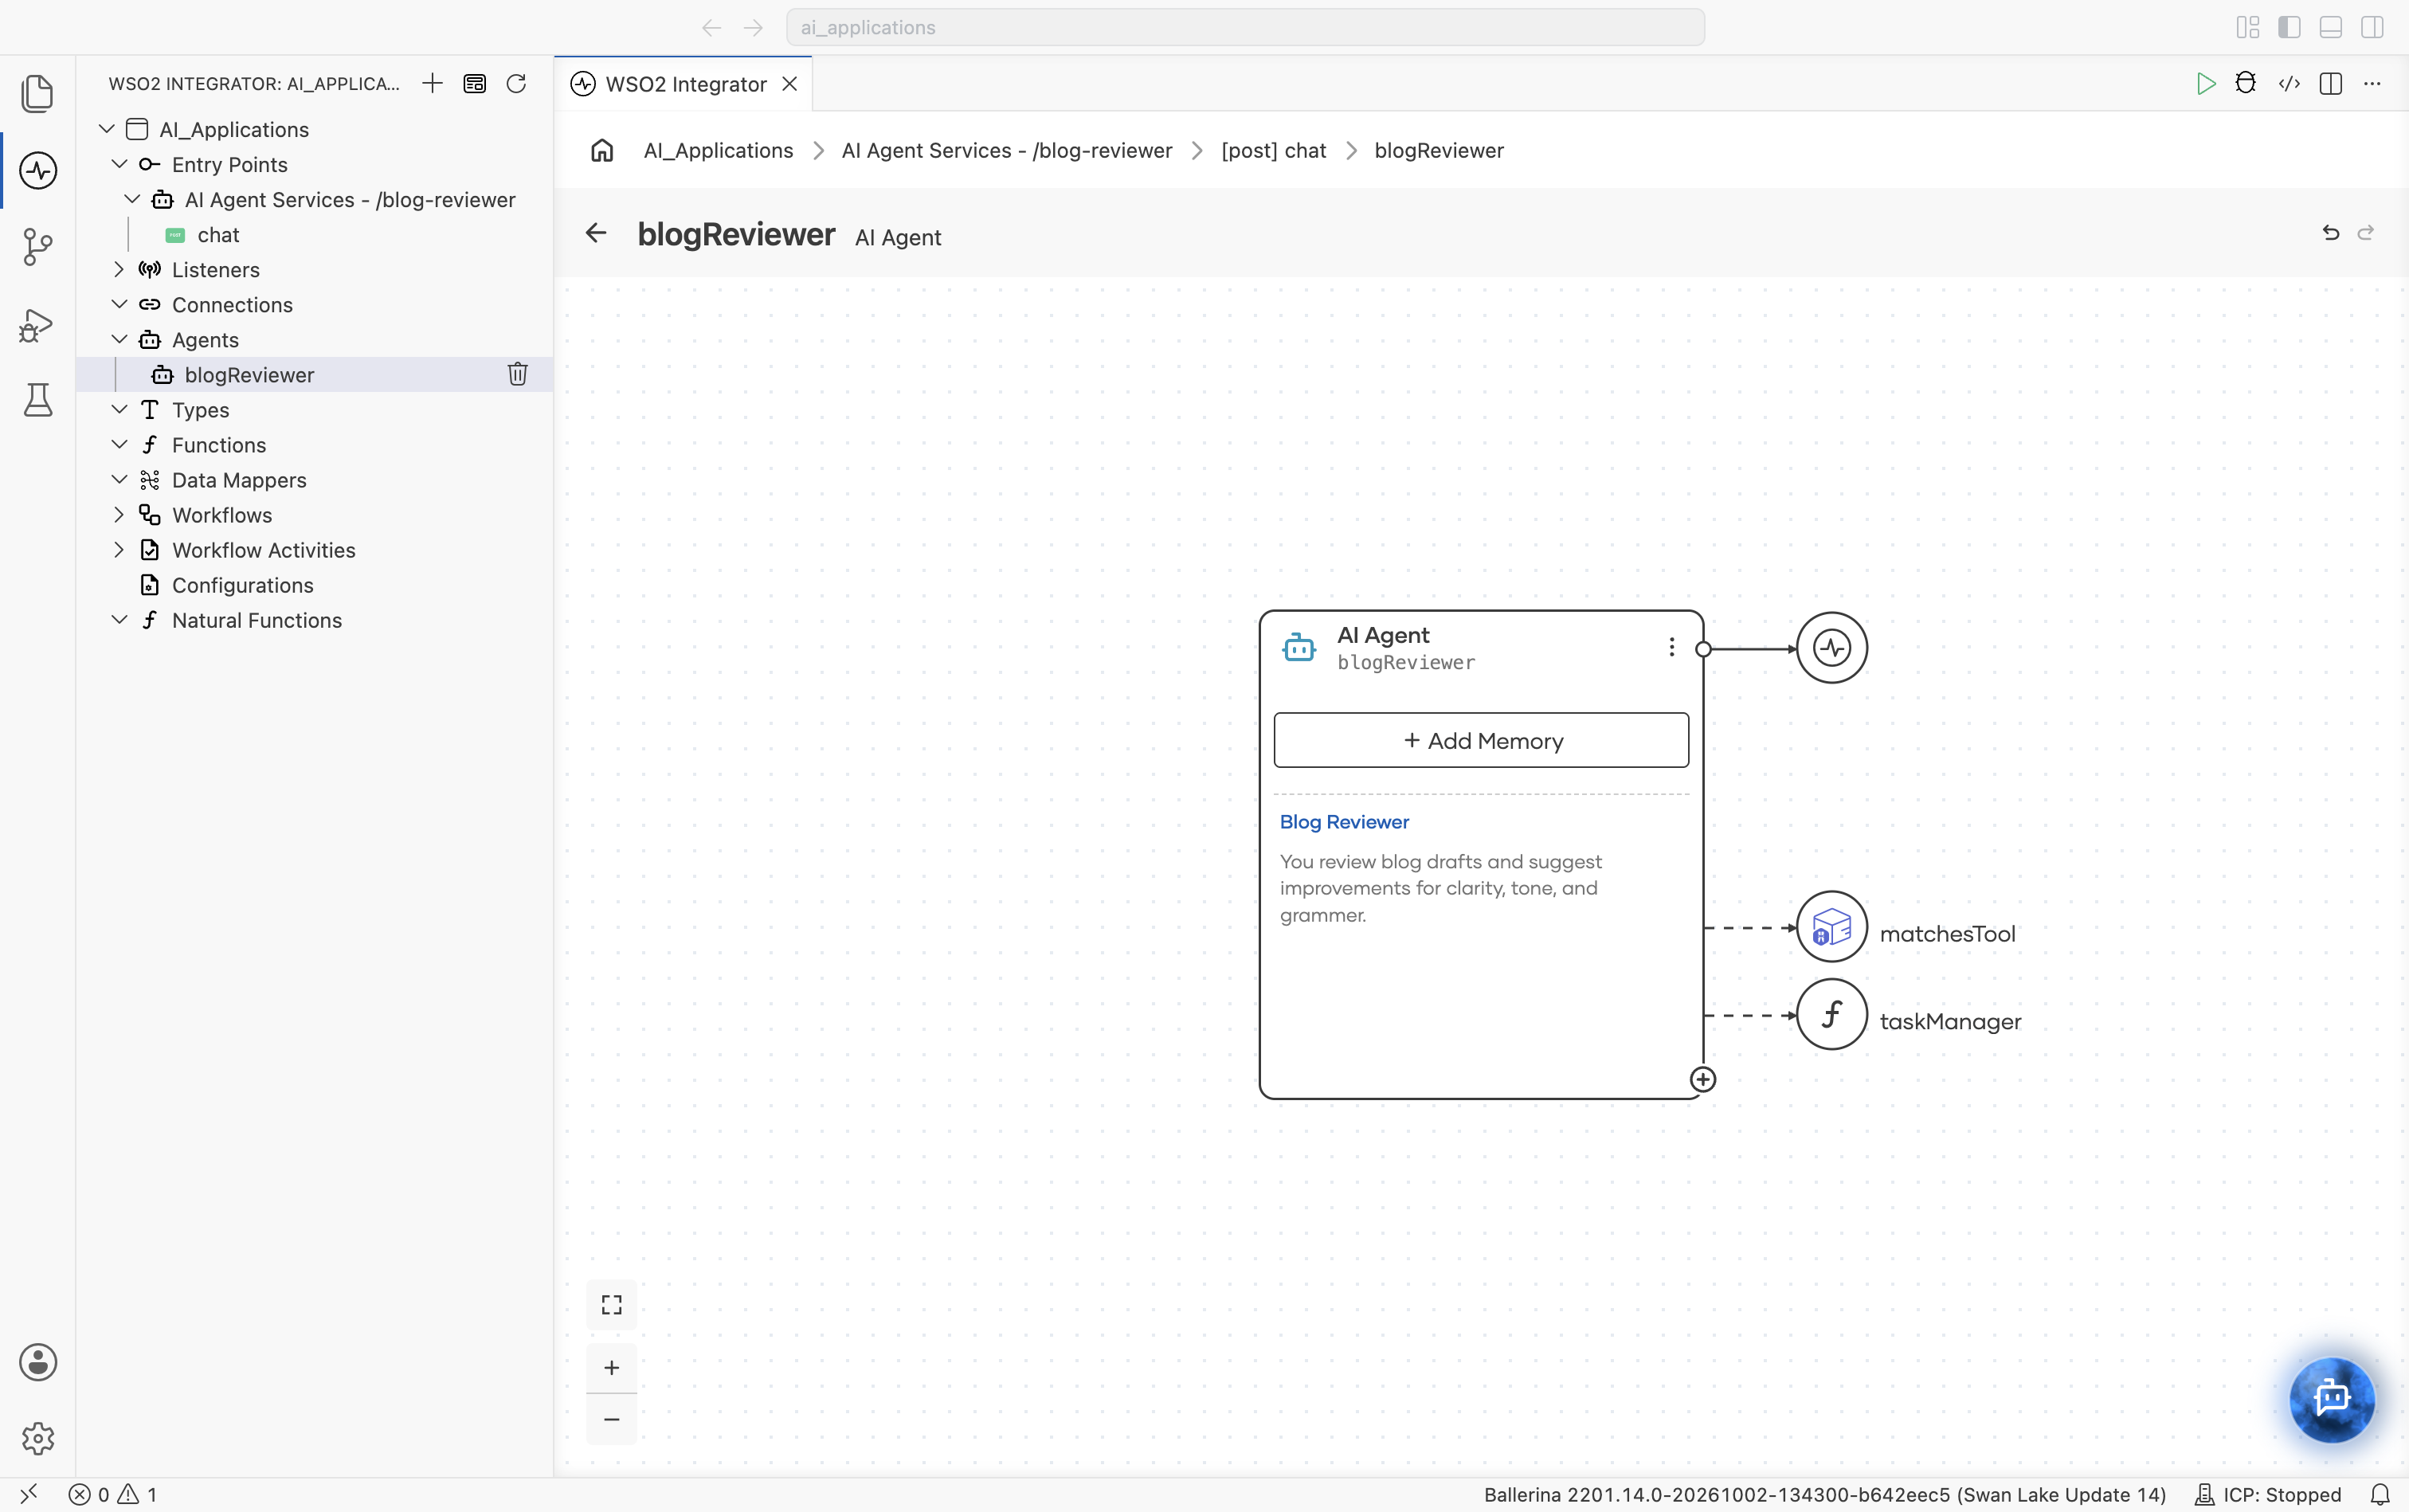Collapse Agents section

point(119,339)
